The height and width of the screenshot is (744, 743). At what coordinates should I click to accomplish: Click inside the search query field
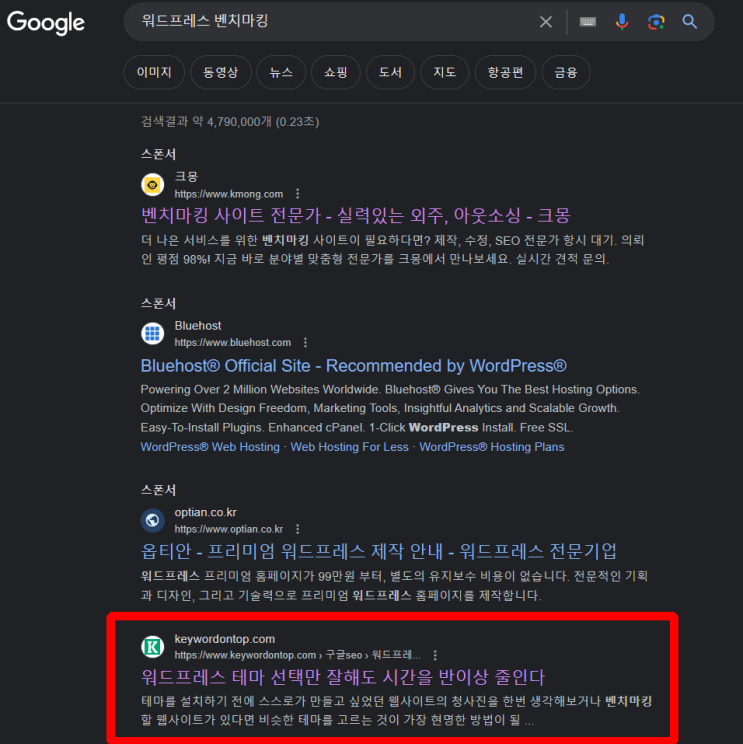point(332,21)
